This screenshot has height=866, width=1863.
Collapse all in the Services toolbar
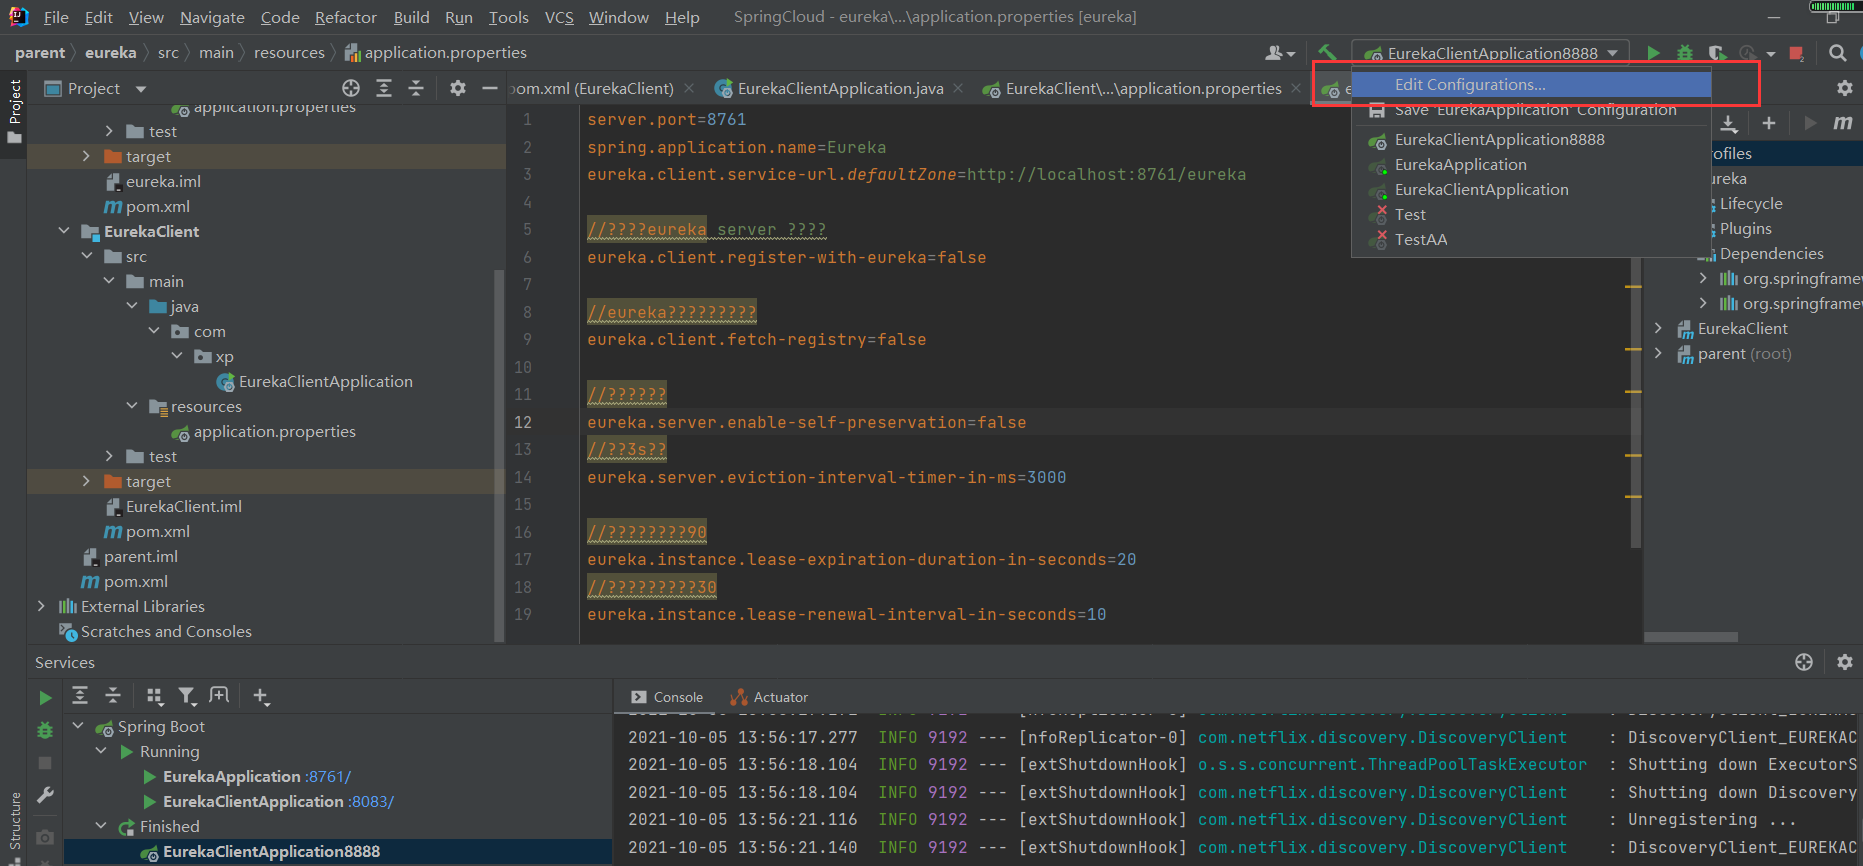pos(113,695)
